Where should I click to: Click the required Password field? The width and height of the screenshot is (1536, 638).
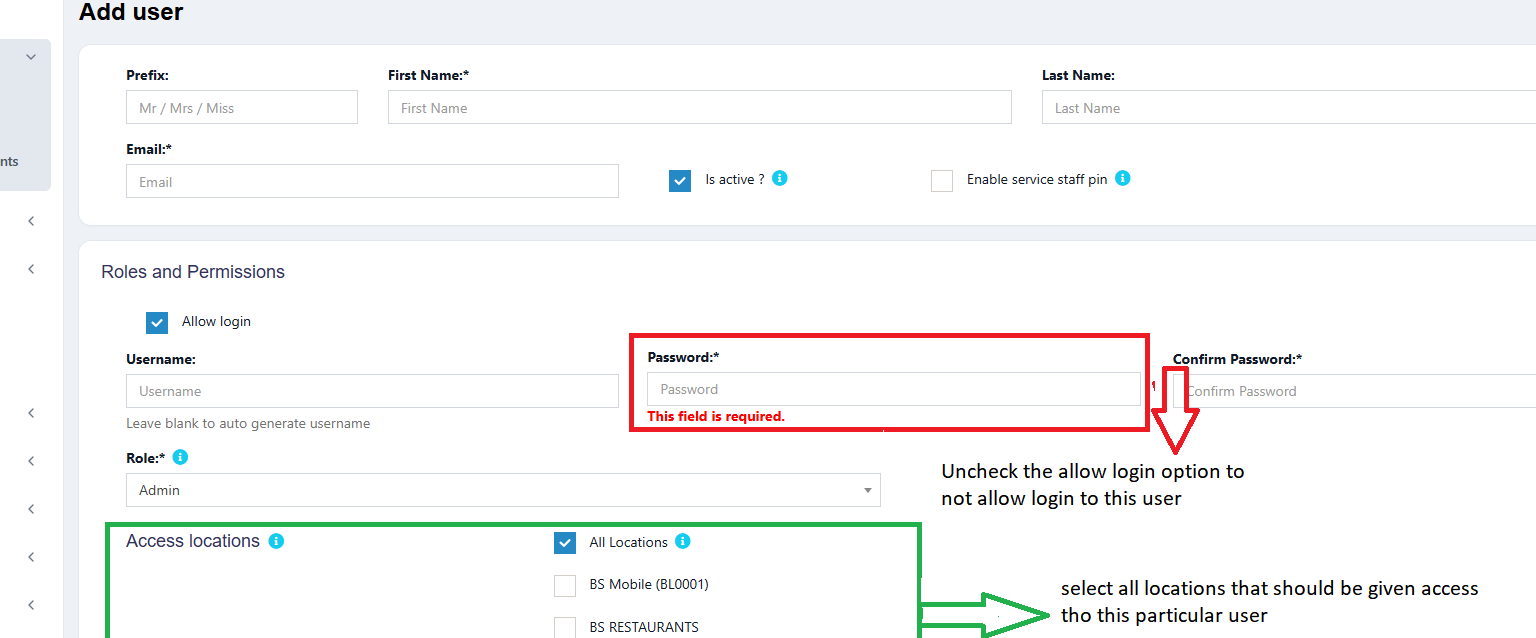893,389
